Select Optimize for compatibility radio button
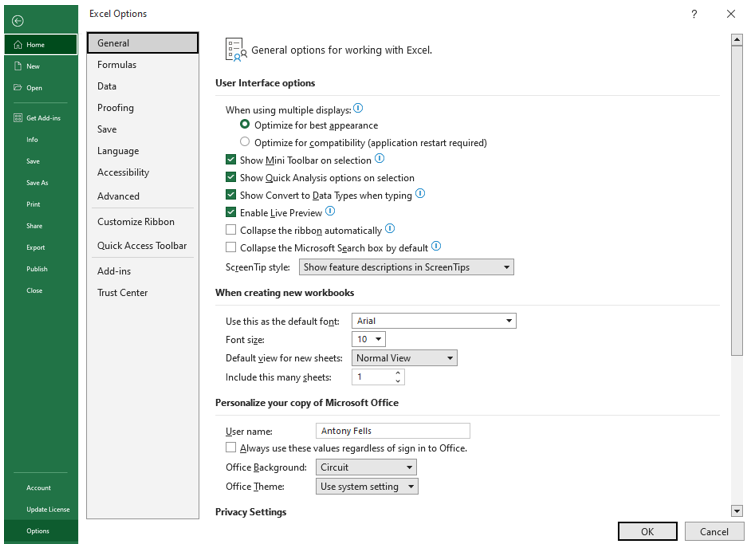Image resolution: width=753 pixels, height=550 pixels. [245, 142]
